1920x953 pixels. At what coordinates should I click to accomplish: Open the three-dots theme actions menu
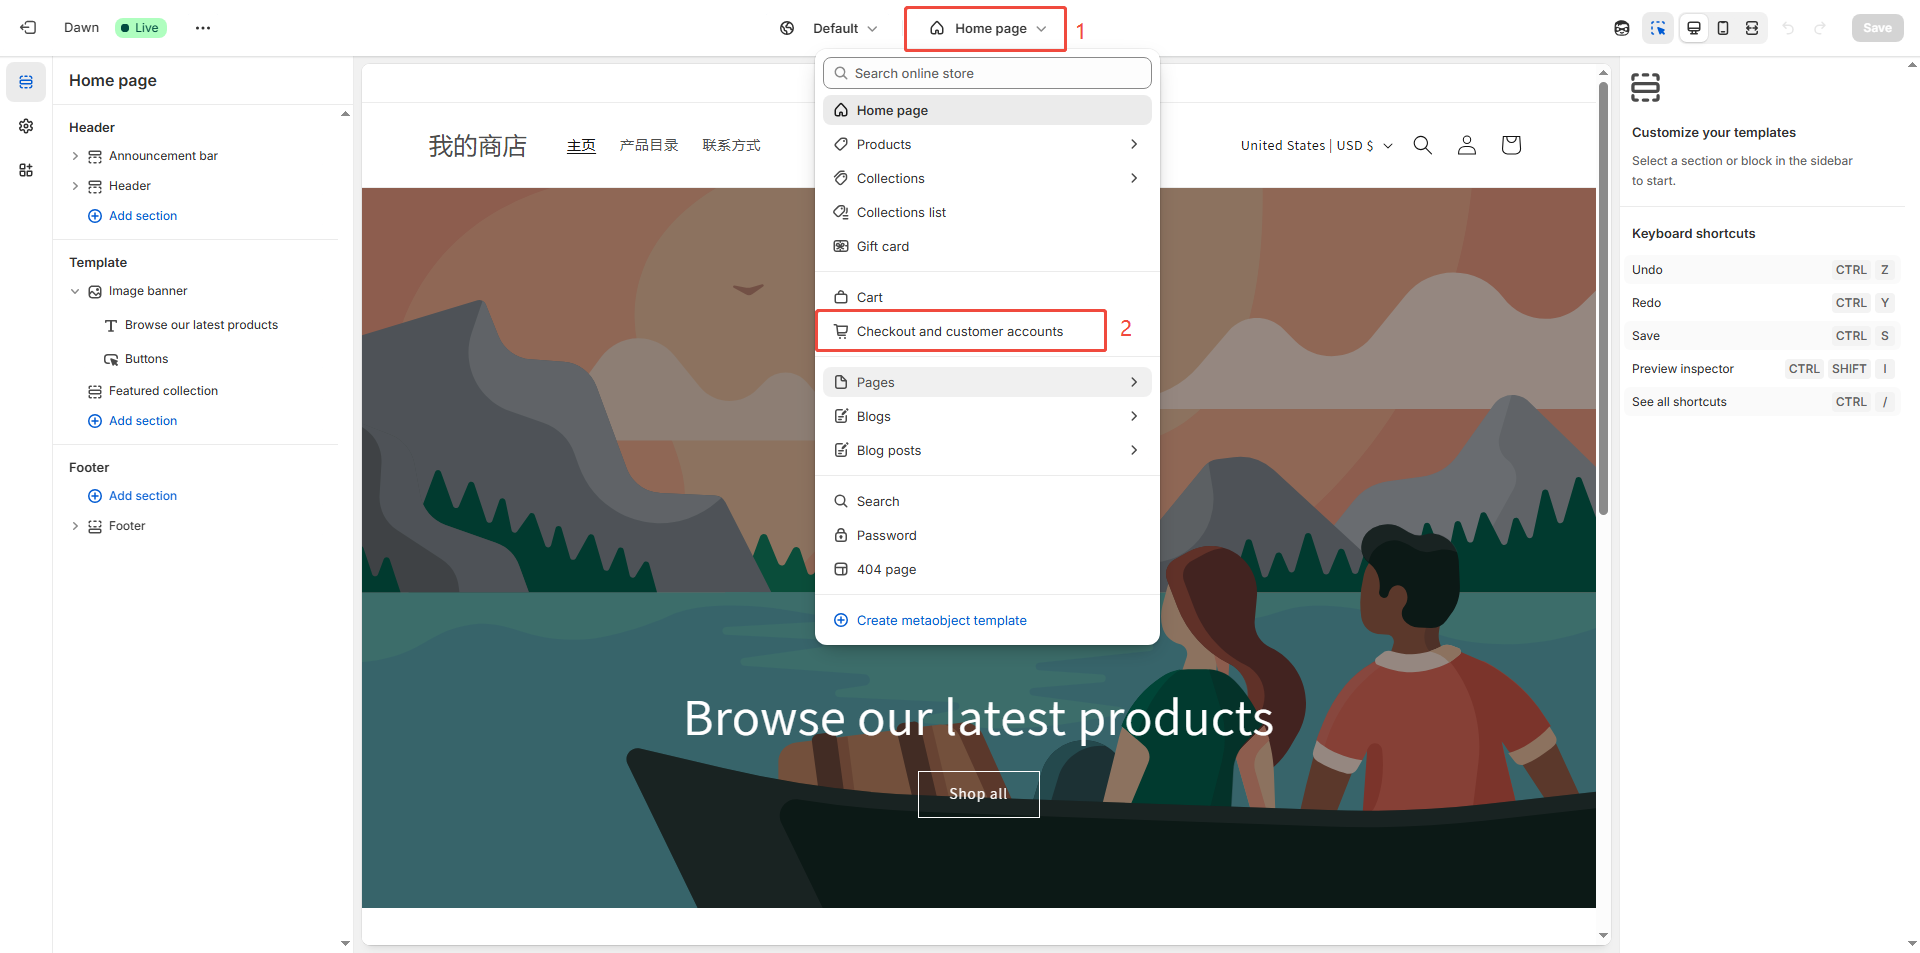pyautogui.click(x=203, y=28)
